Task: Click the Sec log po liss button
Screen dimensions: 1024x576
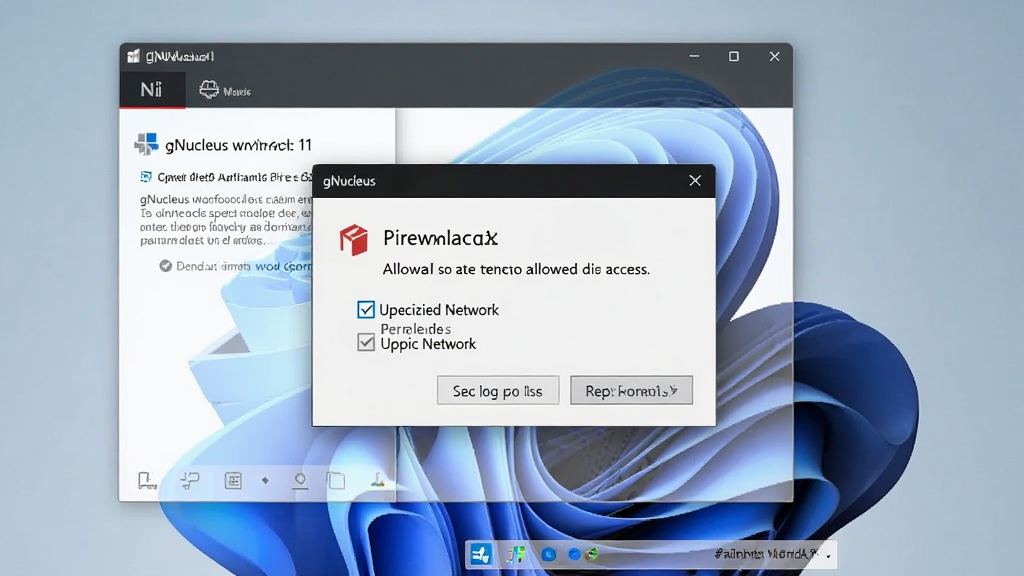Action: (498, 391)
